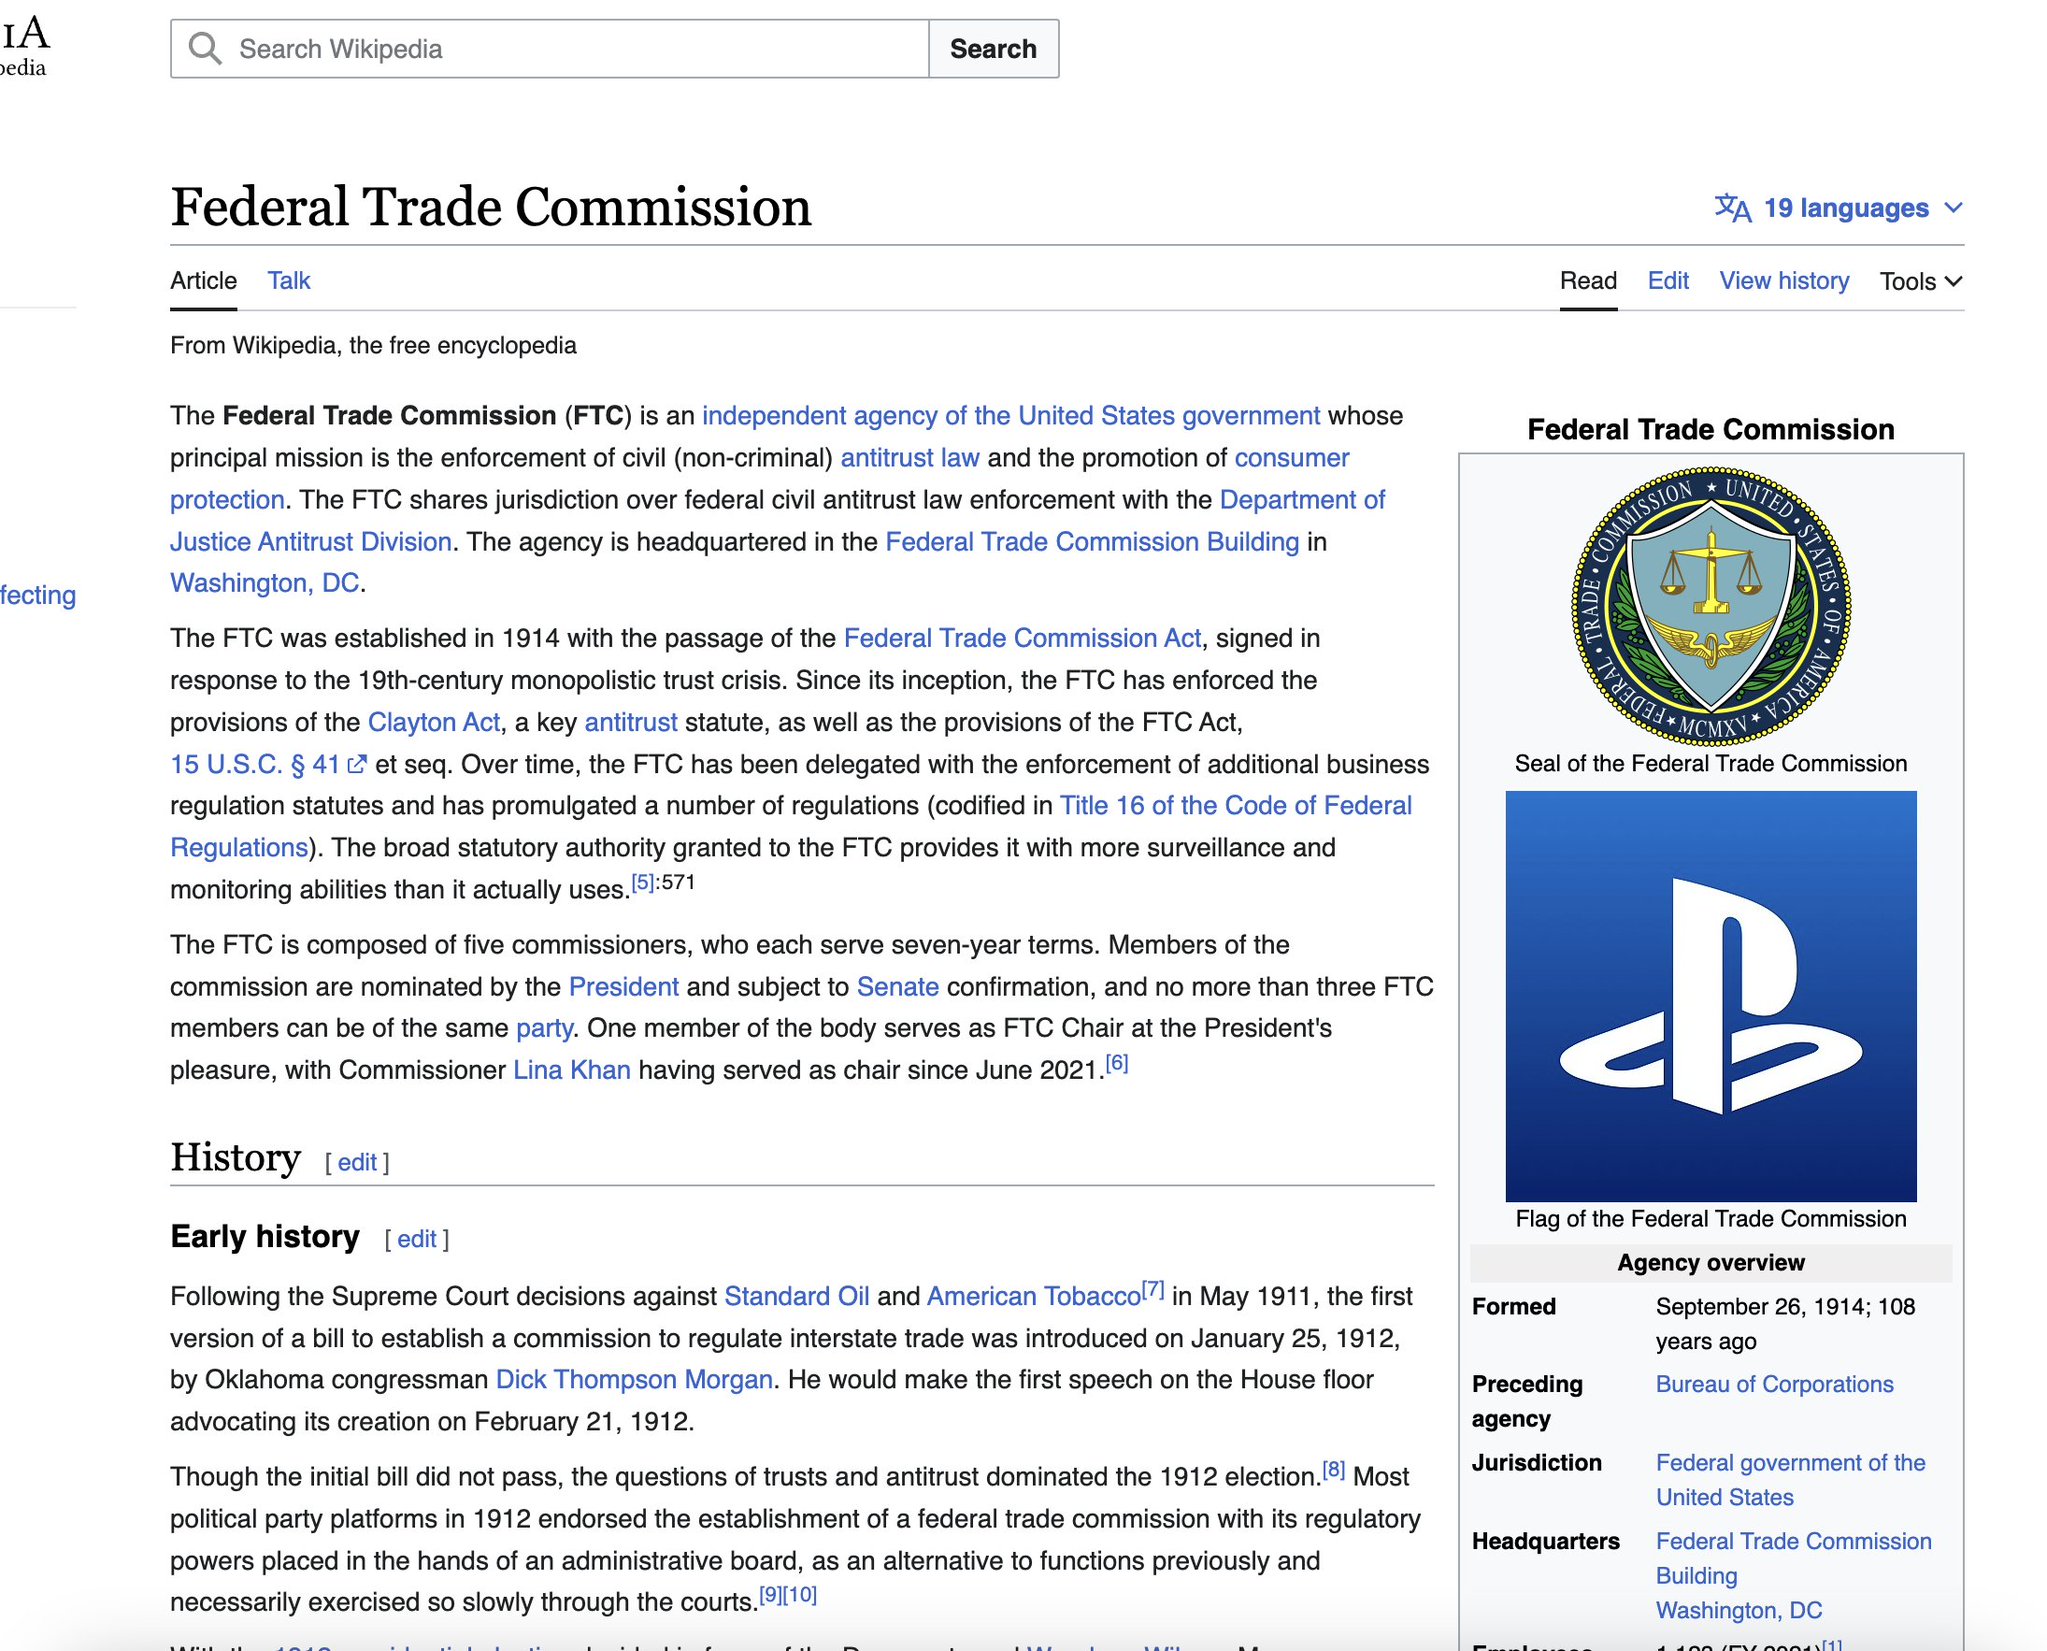
Task: Jump to citation [9]
Action: tap(770, 1595)
